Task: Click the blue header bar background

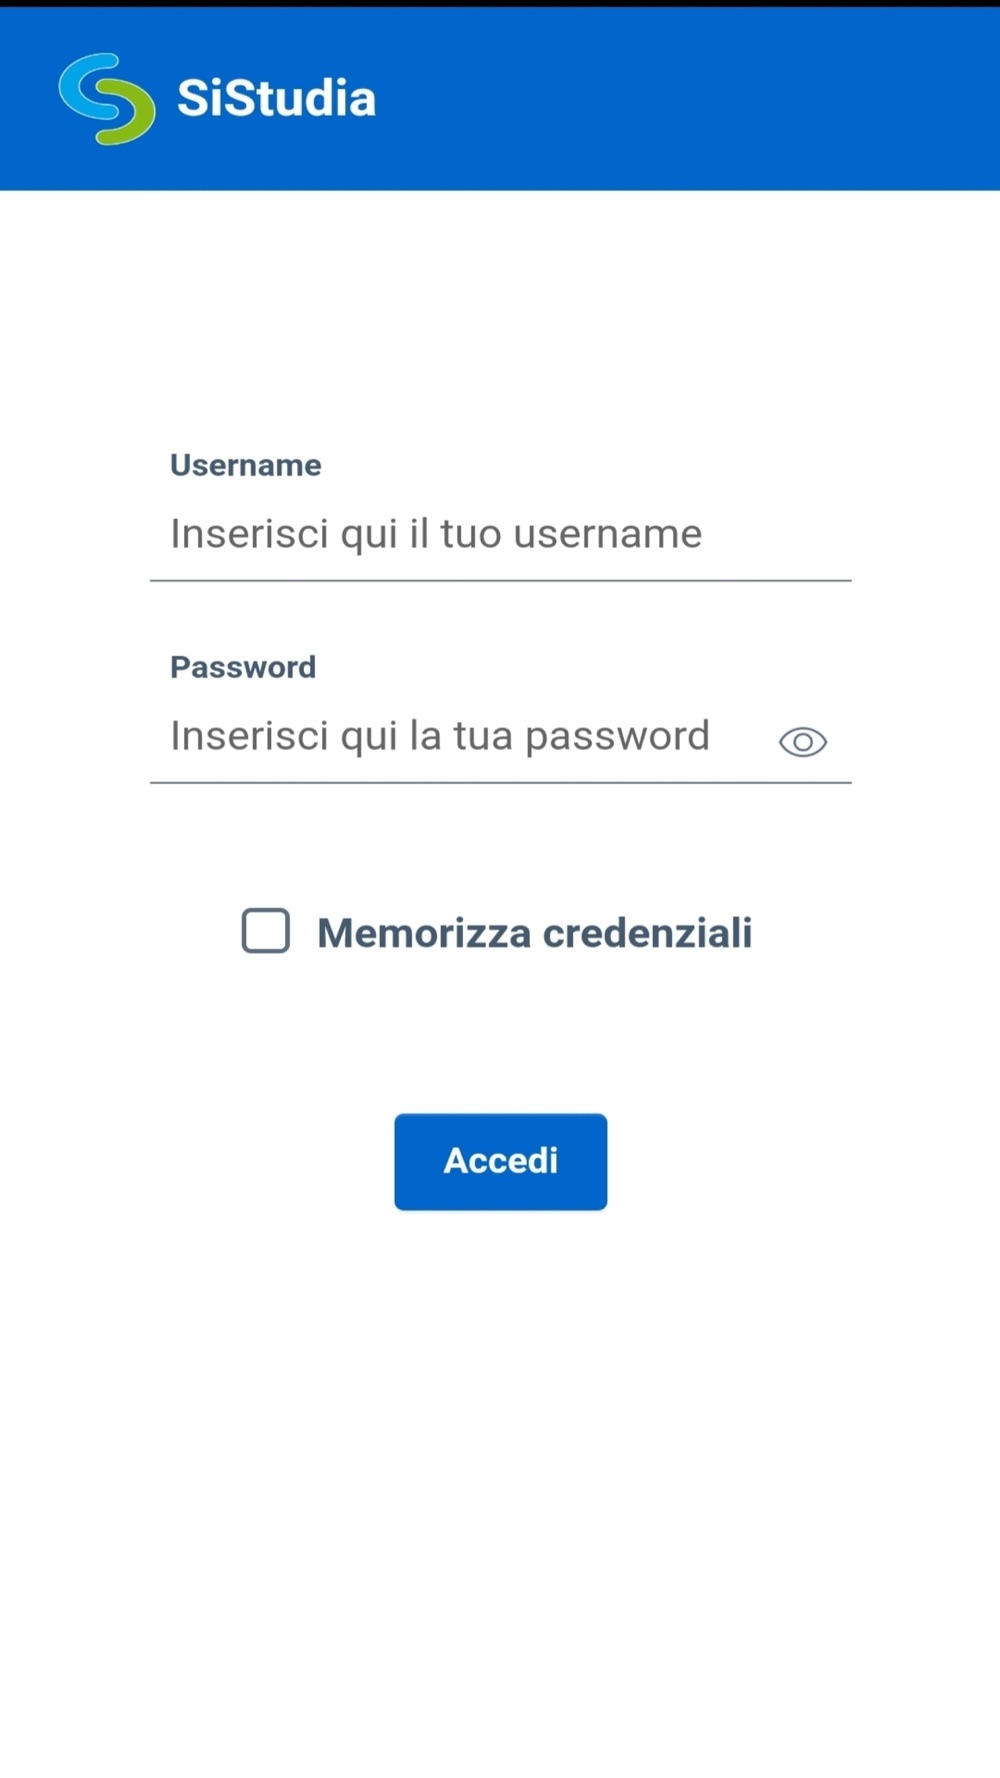Action: [700, 100]
